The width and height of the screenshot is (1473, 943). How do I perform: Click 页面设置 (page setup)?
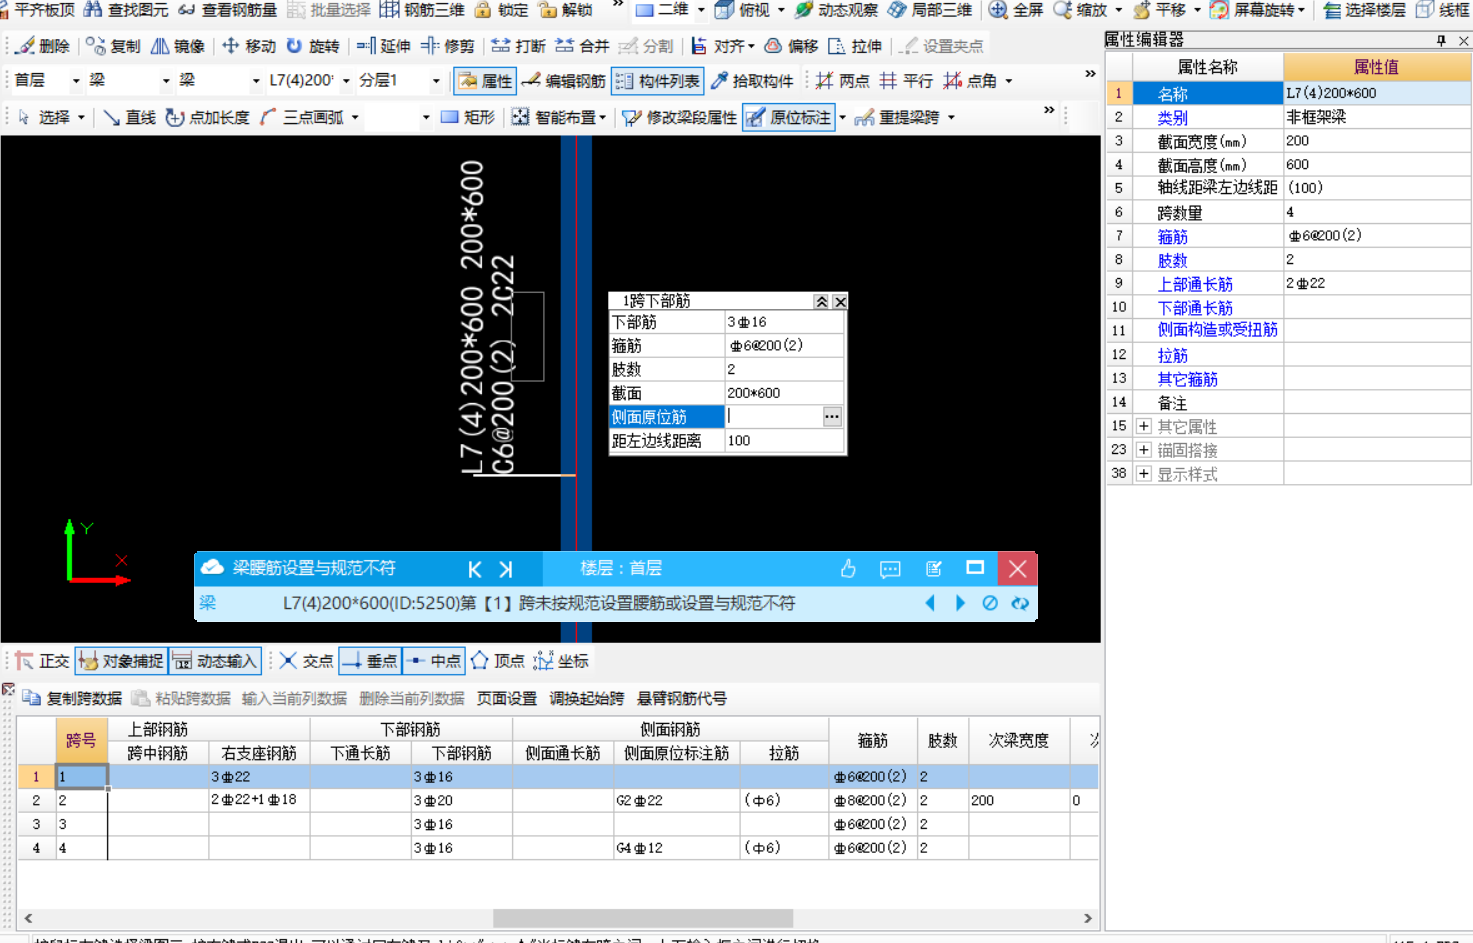point(507,698)
